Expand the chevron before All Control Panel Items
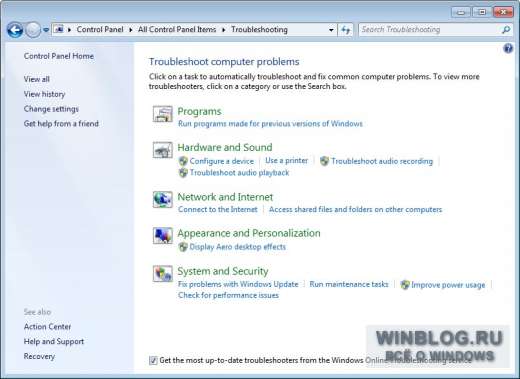Screen dimensions: 520x379 click(131, 30)
